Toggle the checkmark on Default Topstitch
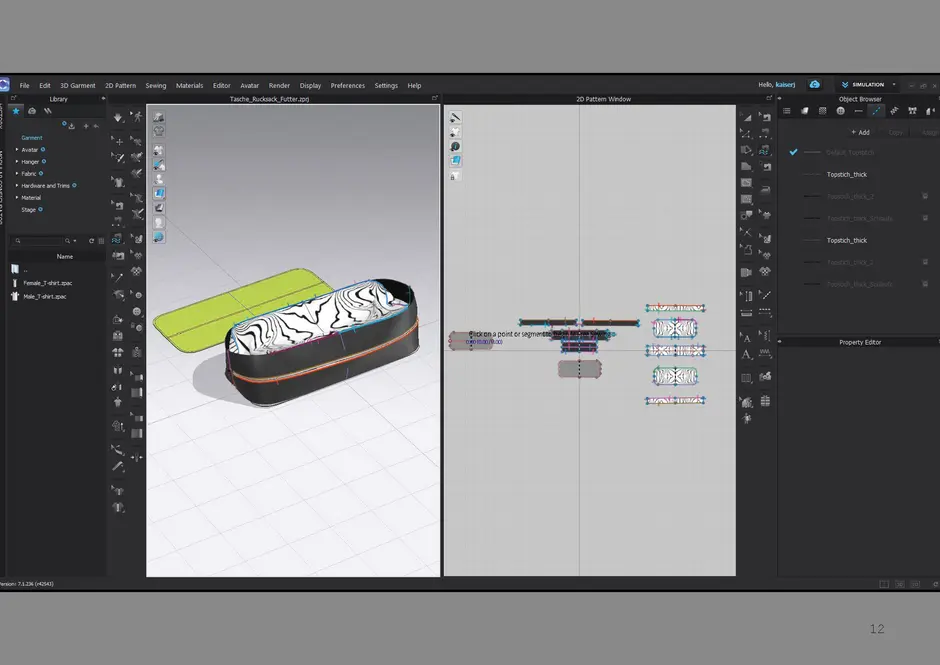Viewport: 940px width, 665px height. point(793,152)
